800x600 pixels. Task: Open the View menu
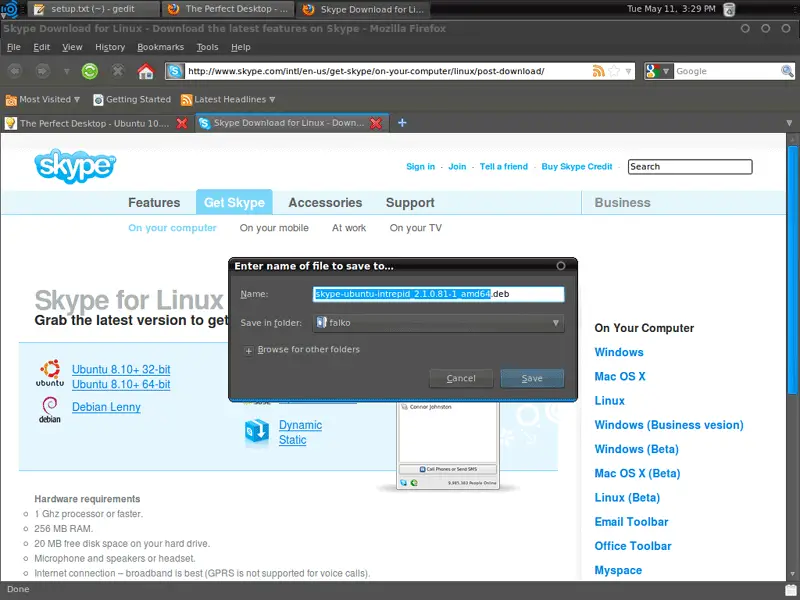tap(72, 47)
